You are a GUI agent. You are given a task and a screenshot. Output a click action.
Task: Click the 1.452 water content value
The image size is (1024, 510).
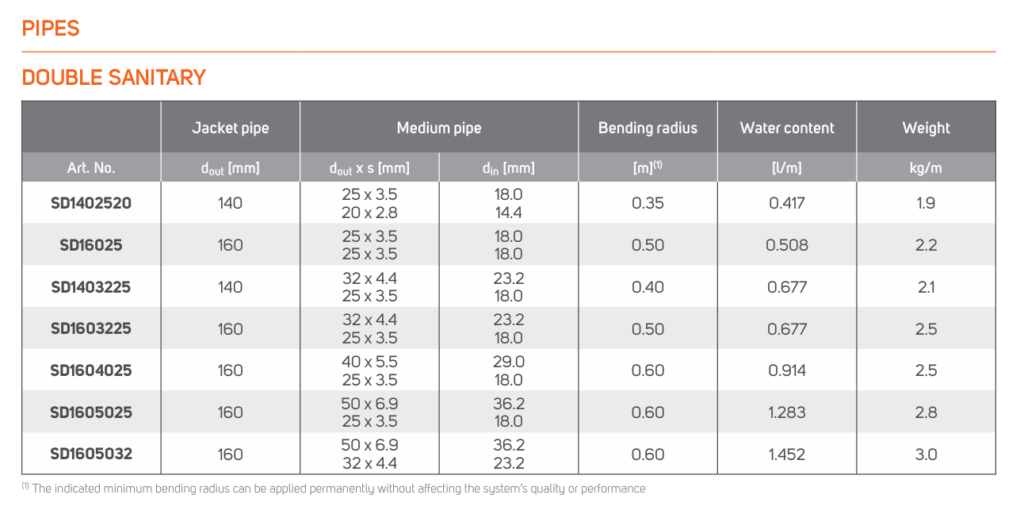pos(786,454)
